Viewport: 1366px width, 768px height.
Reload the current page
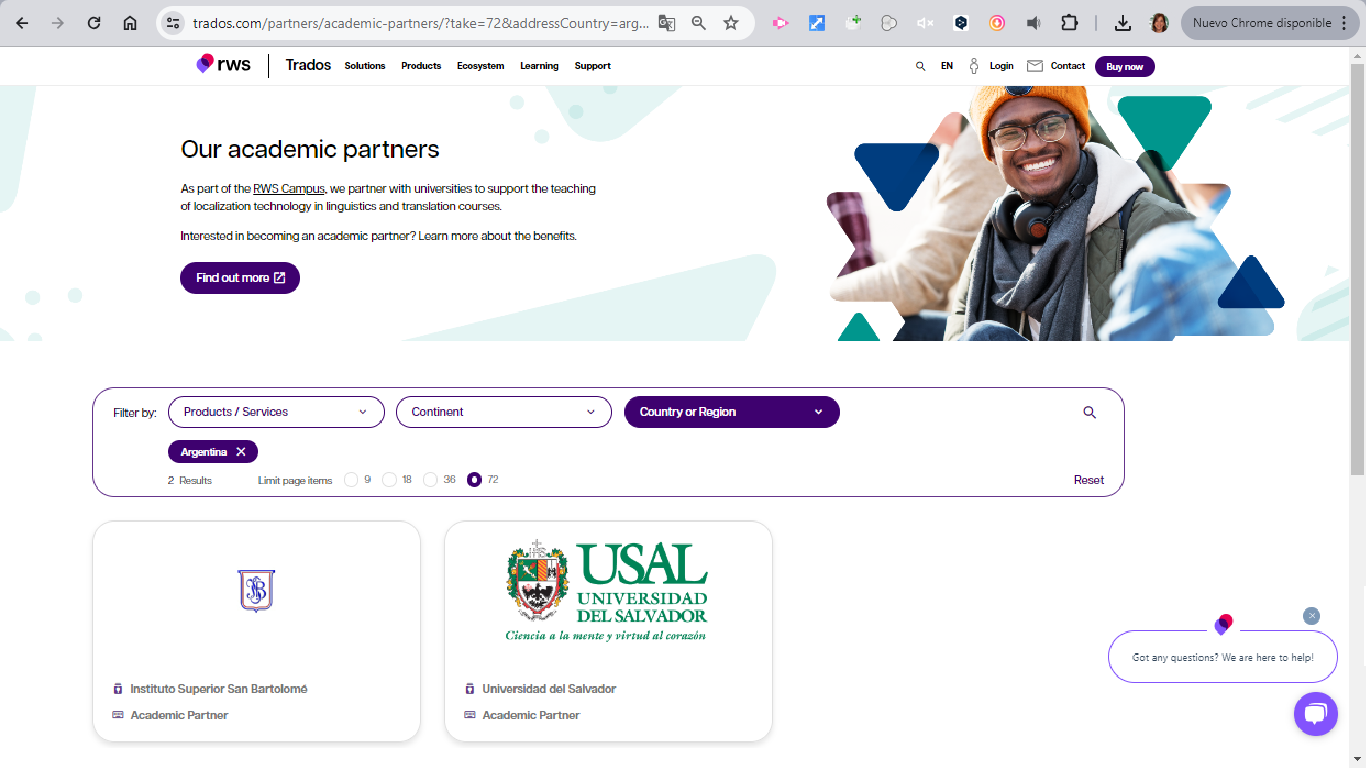pos(94,23)
